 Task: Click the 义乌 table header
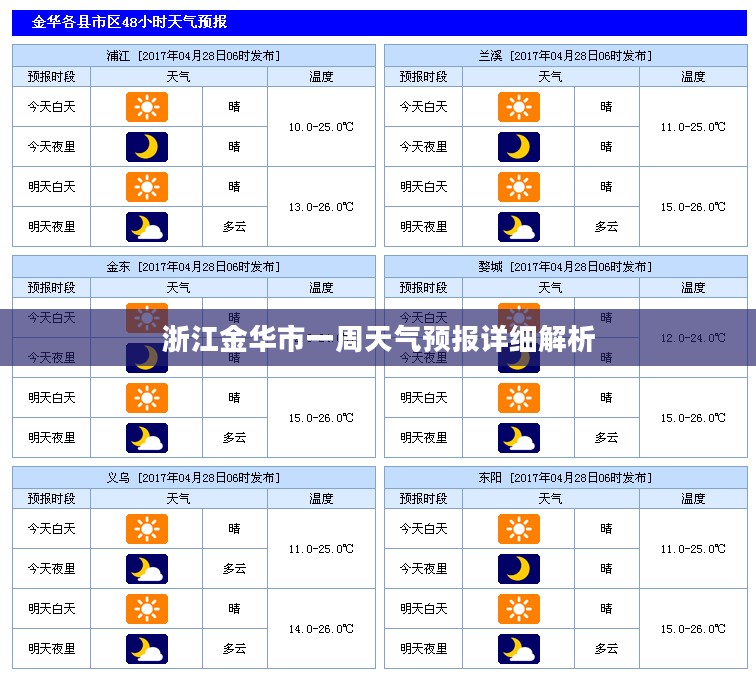pos(194,478)
